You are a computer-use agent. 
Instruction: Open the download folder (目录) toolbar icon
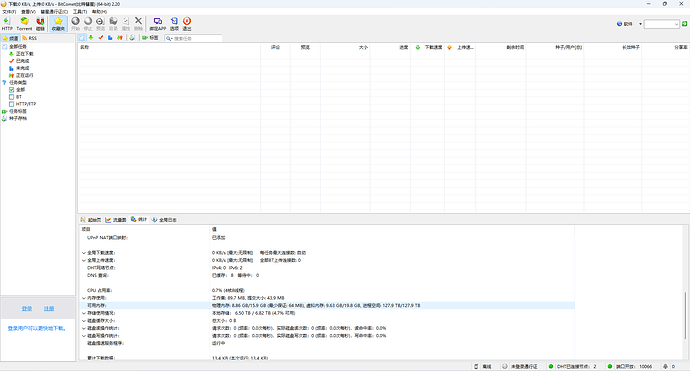[x=113, y=24]
